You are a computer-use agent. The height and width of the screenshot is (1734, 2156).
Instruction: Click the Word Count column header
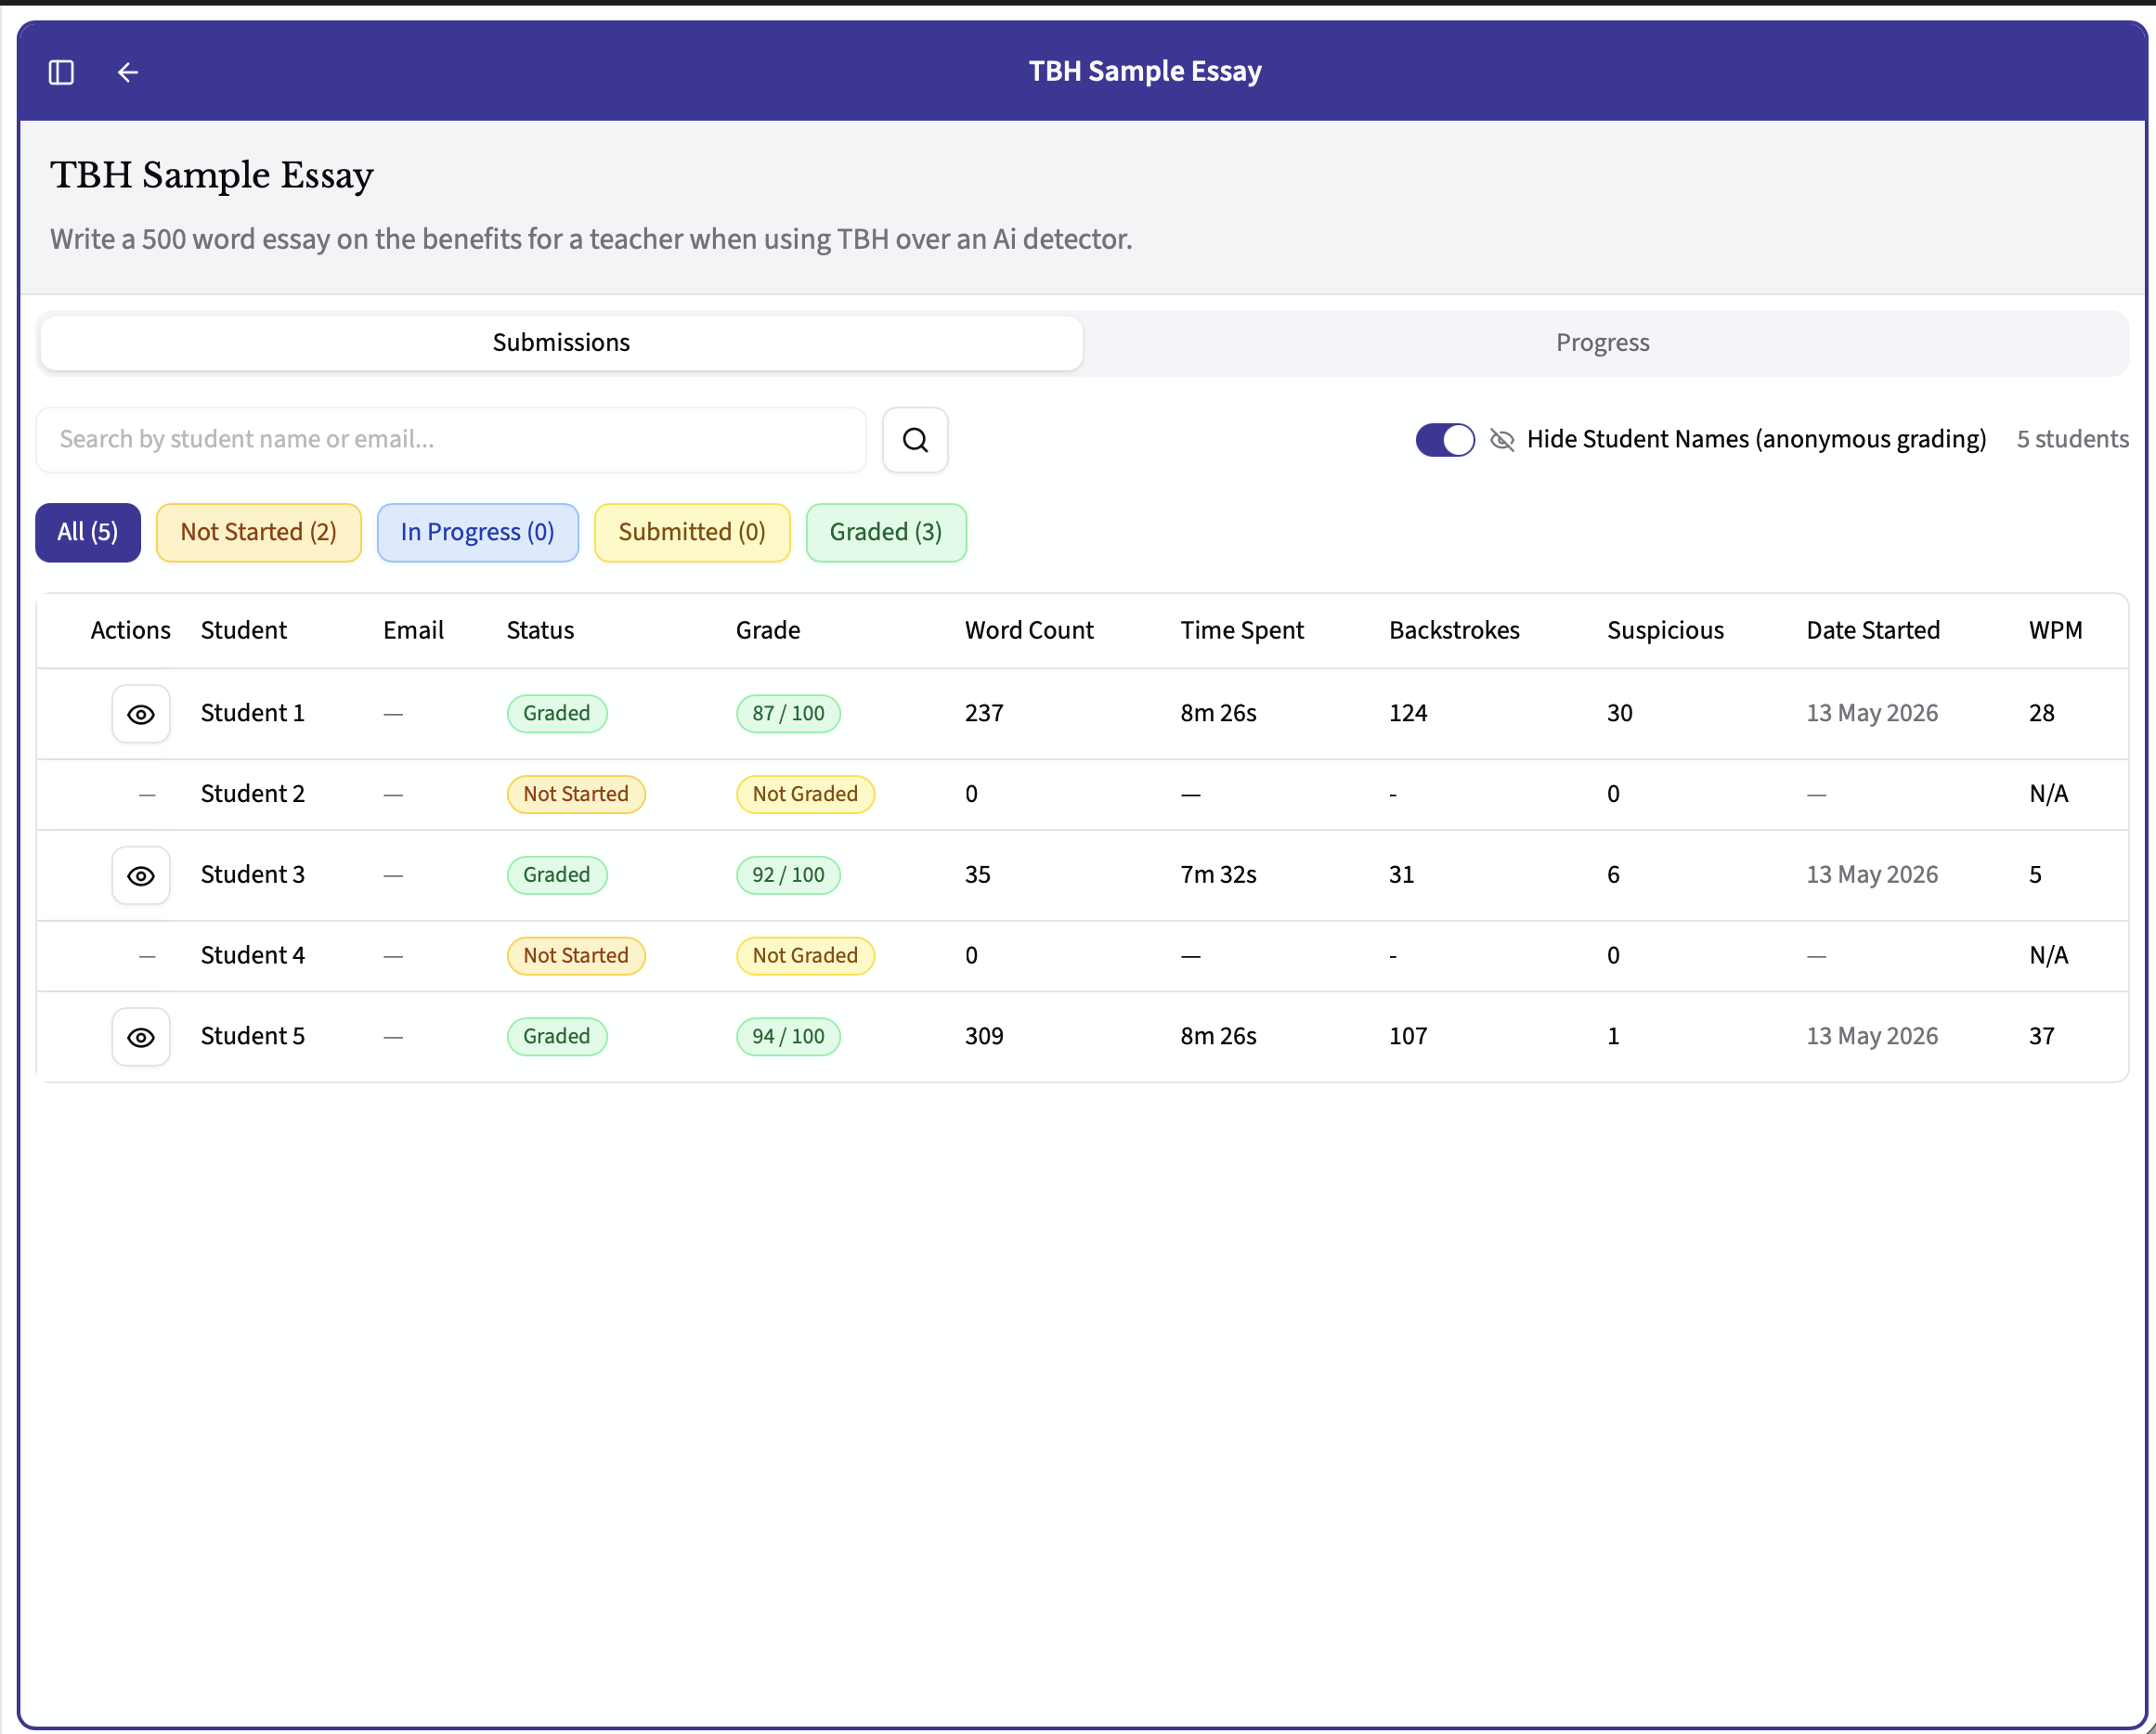pyautogui.click(x=1029, y=630)
